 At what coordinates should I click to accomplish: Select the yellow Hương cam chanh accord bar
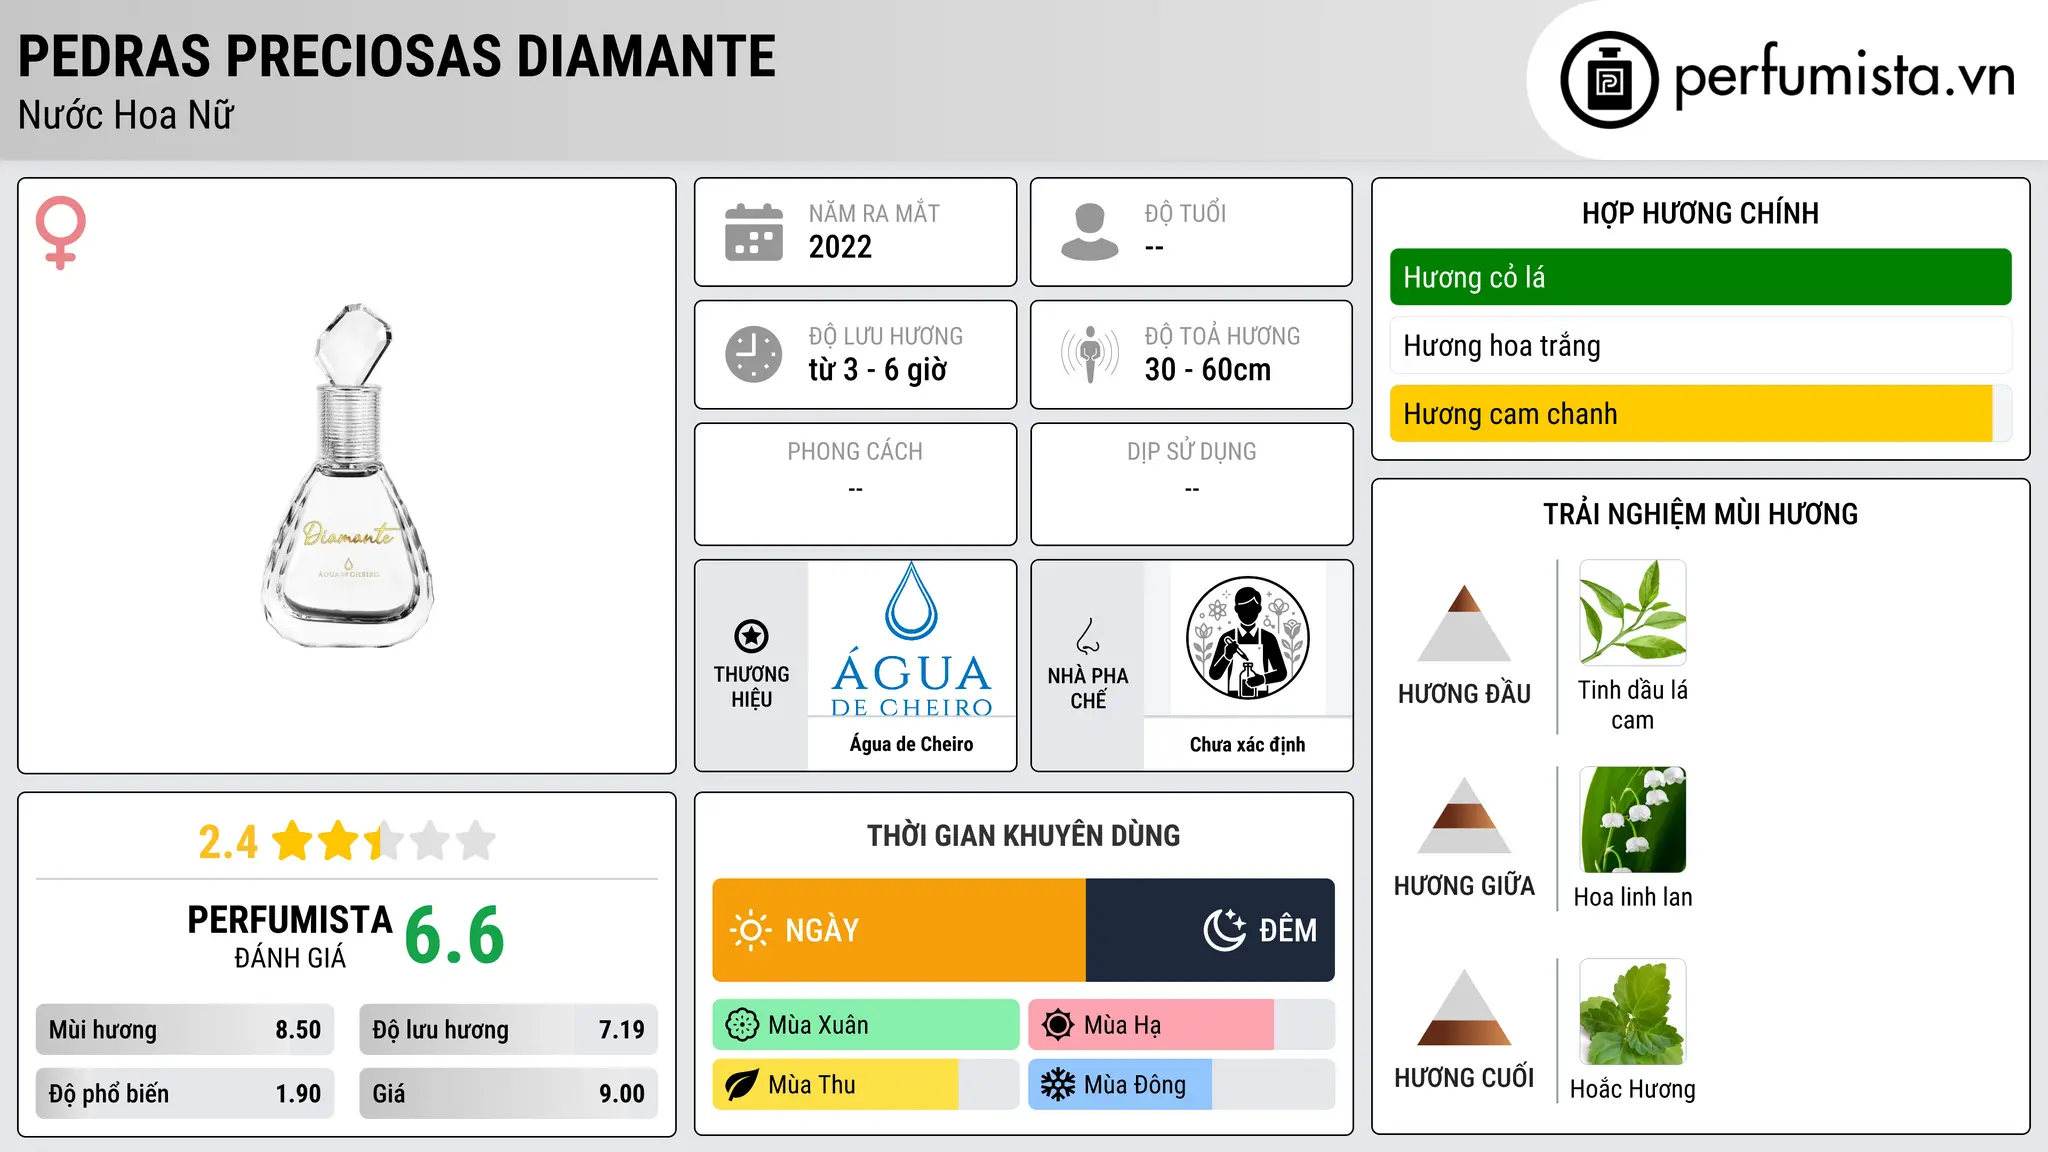coord(1700,413)
